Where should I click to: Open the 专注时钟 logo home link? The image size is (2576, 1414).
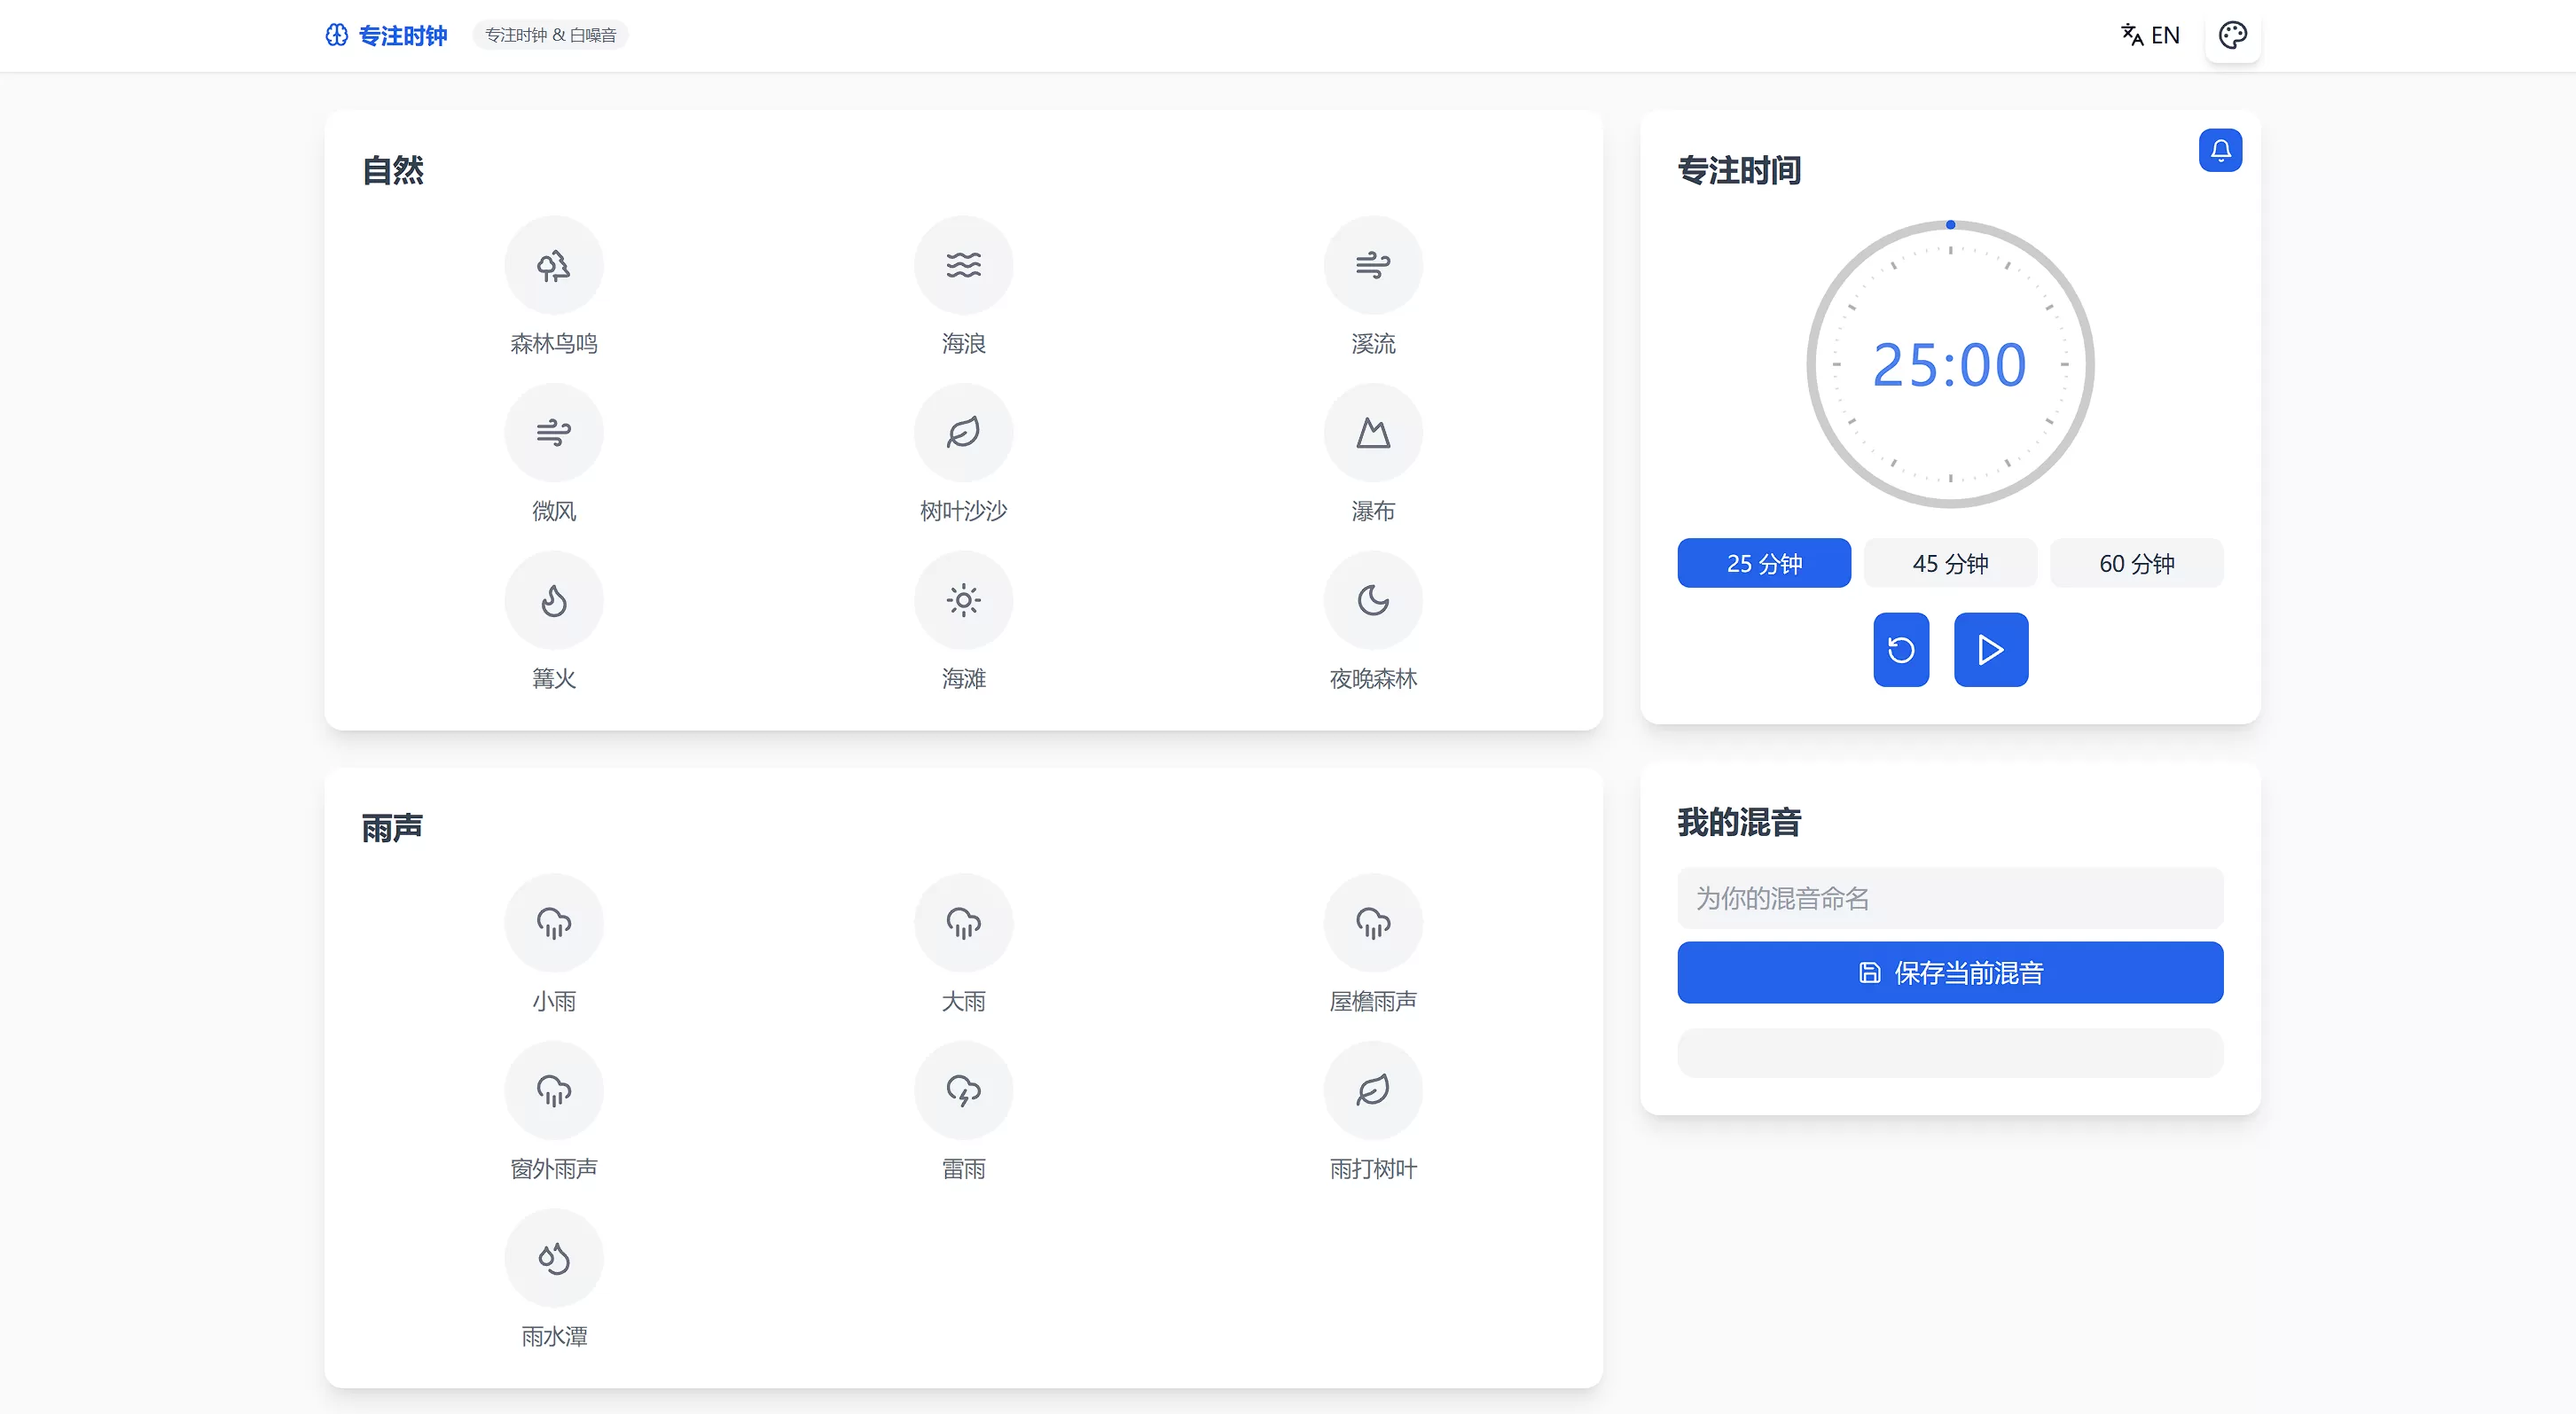[x=386, y=35]
